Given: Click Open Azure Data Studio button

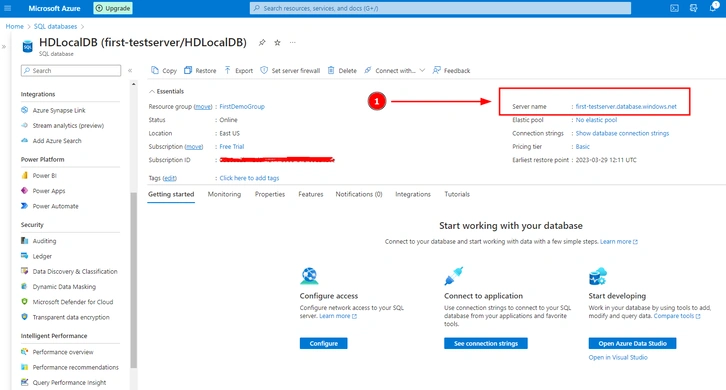Looking at the screenshot, I should [632, 343].
